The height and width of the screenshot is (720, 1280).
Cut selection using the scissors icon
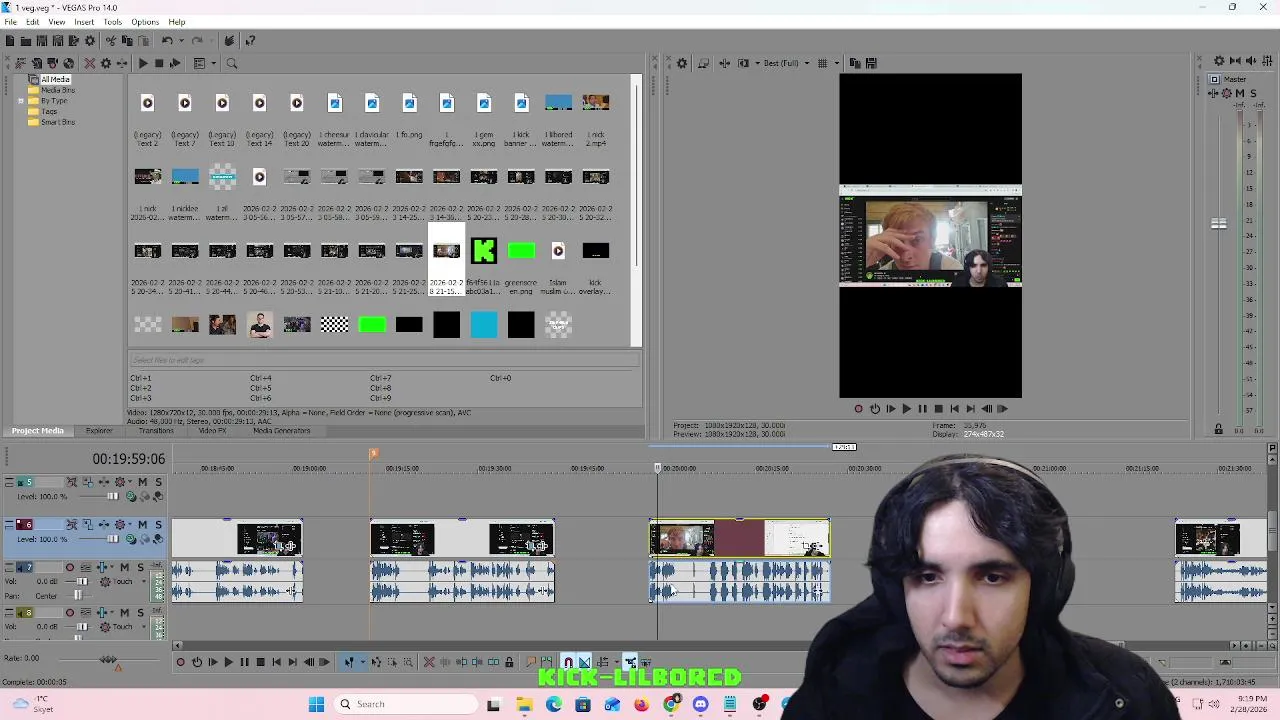pos(111,41)
